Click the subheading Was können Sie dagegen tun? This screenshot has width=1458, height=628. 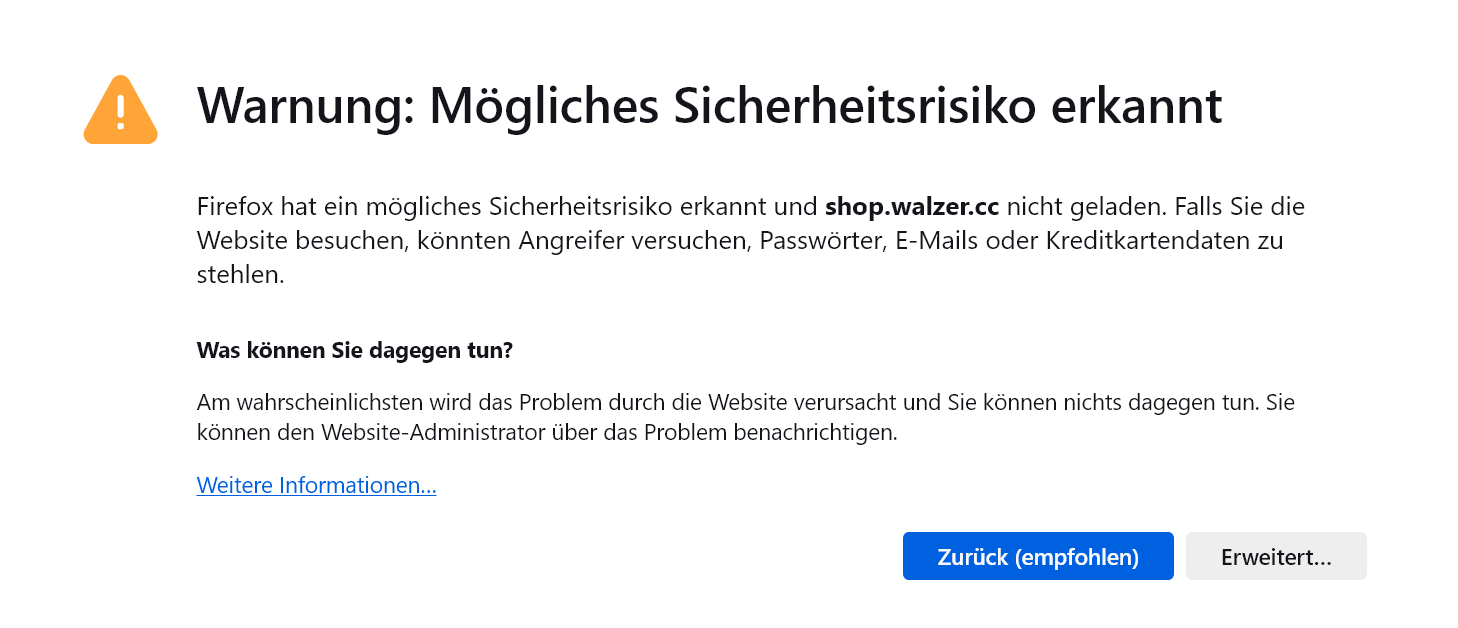355,351
